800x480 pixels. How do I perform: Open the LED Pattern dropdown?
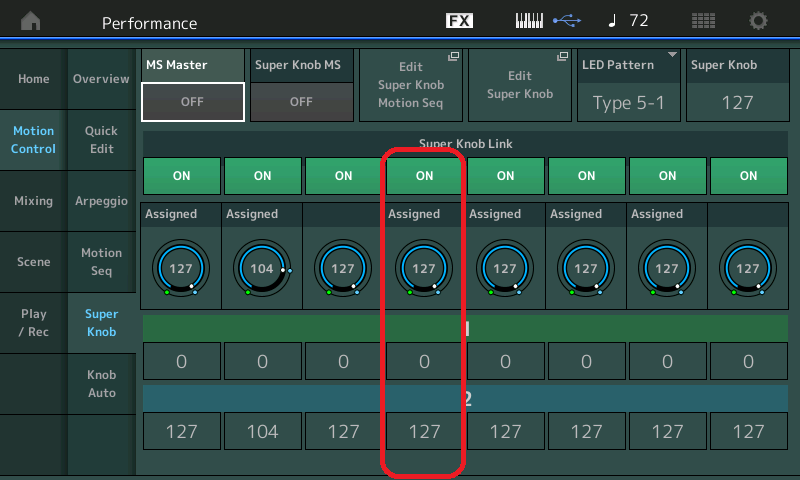(628, 85)
